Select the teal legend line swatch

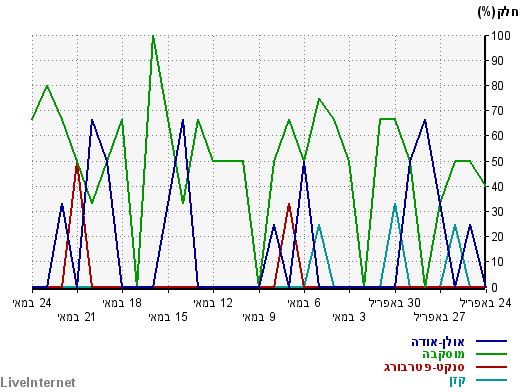tap(491, 380)
